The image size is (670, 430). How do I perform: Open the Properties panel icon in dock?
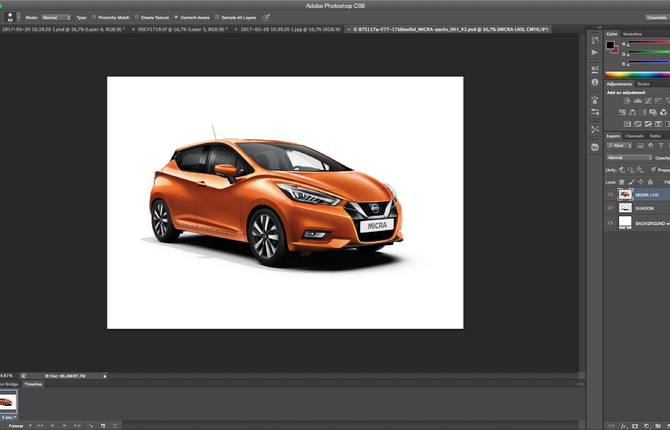click(x=595, y=69)
